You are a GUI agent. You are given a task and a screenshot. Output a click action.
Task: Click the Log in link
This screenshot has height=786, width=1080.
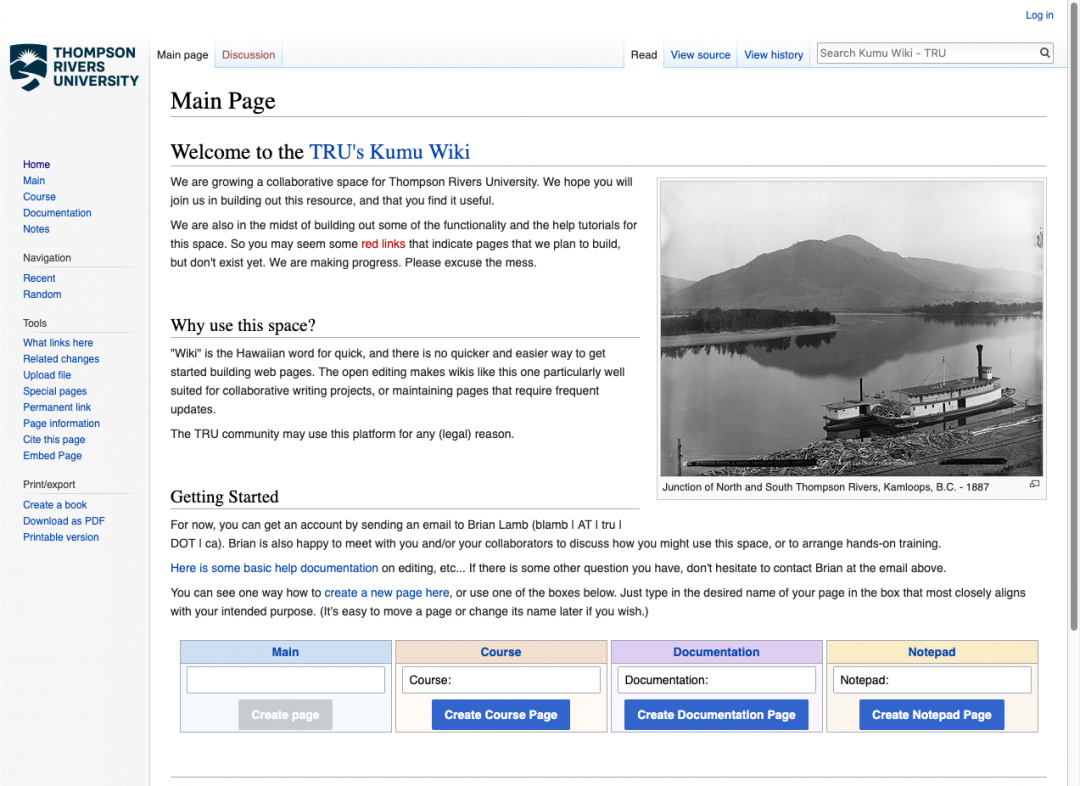tap(1039, 15)
